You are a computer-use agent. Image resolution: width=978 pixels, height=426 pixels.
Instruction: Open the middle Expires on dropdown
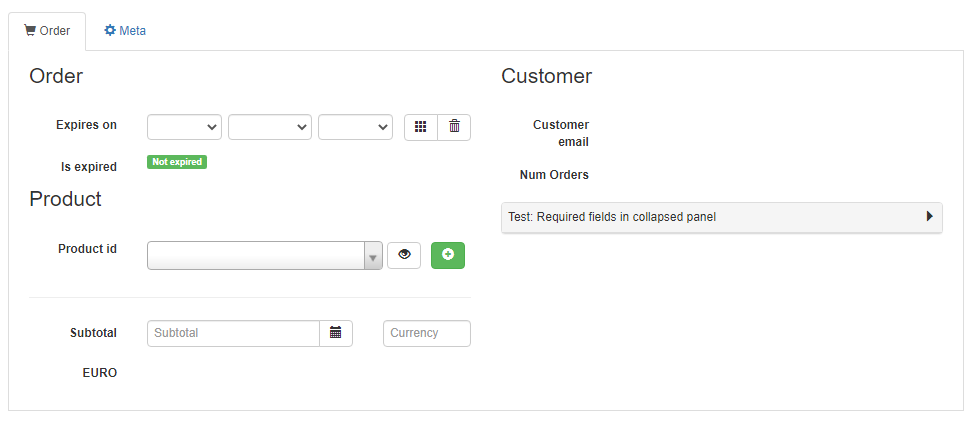(270, 127)
